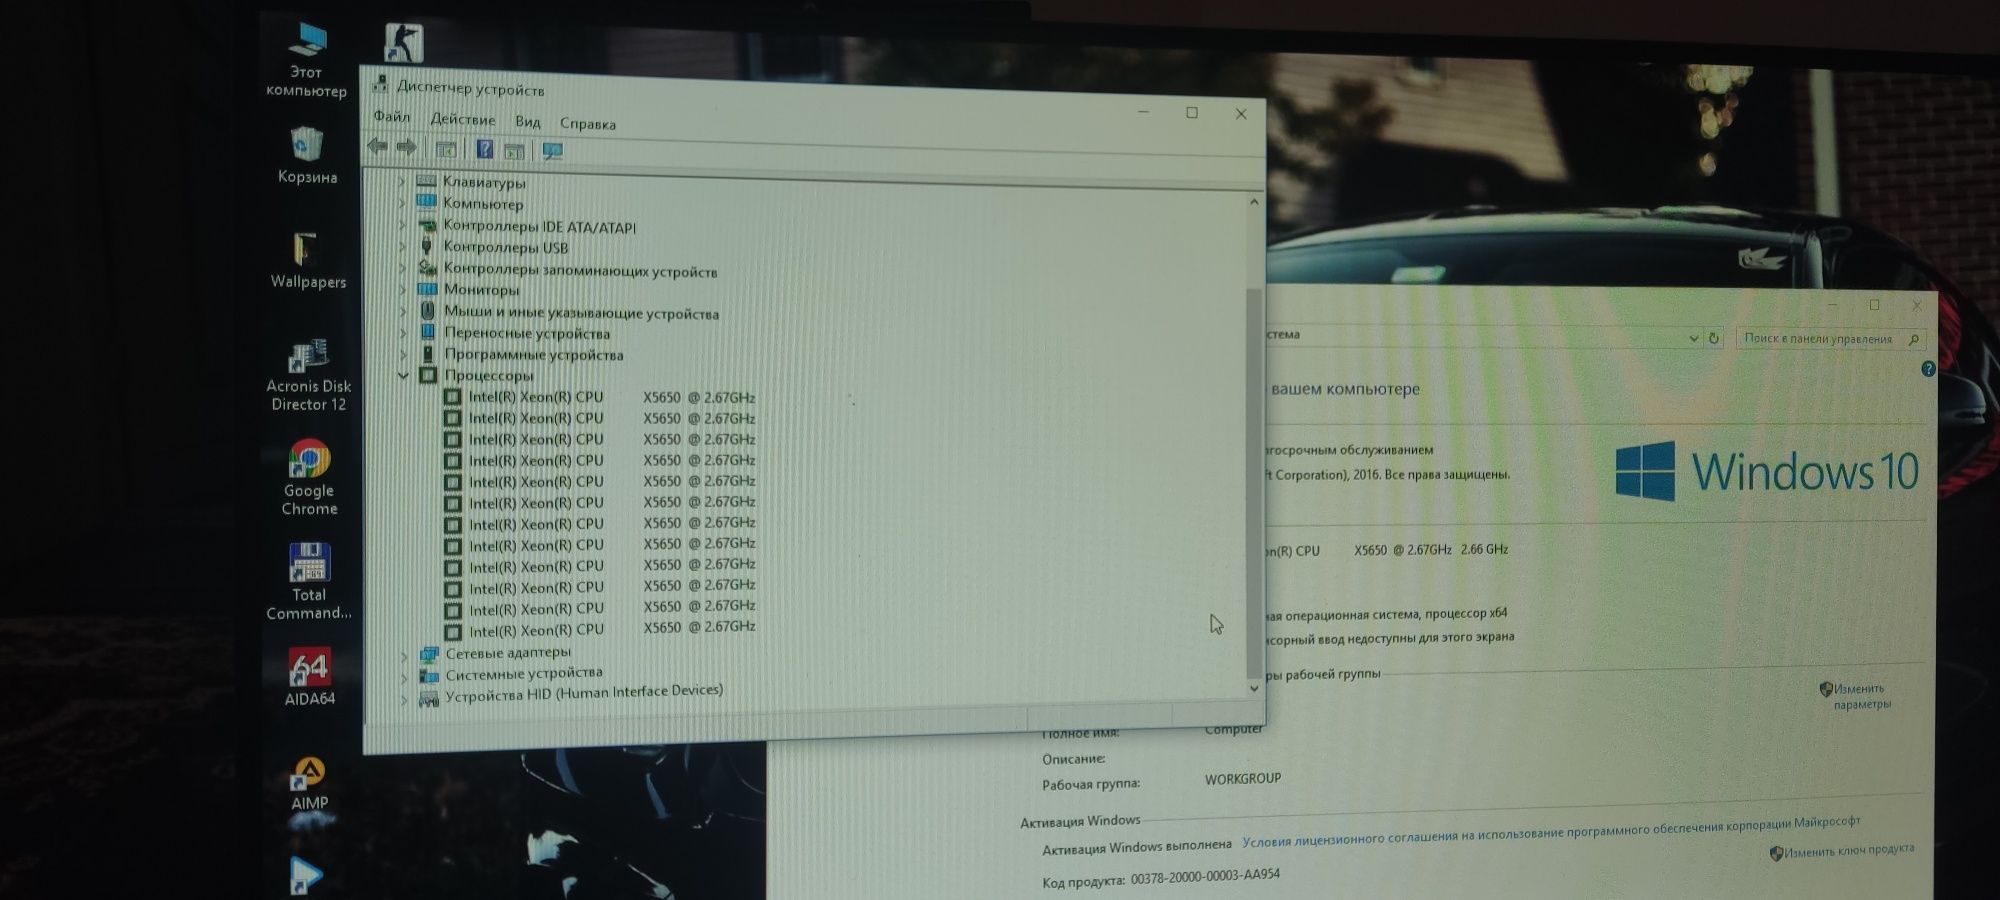Open address bar dropdown in System window
The image size is (2000, 900).
[x=1693, y=338]
